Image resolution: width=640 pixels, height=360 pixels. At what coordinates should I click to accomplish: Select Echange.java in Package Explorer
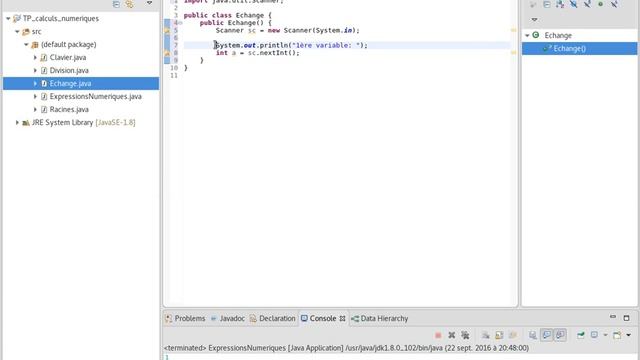[x=70, y=83]
